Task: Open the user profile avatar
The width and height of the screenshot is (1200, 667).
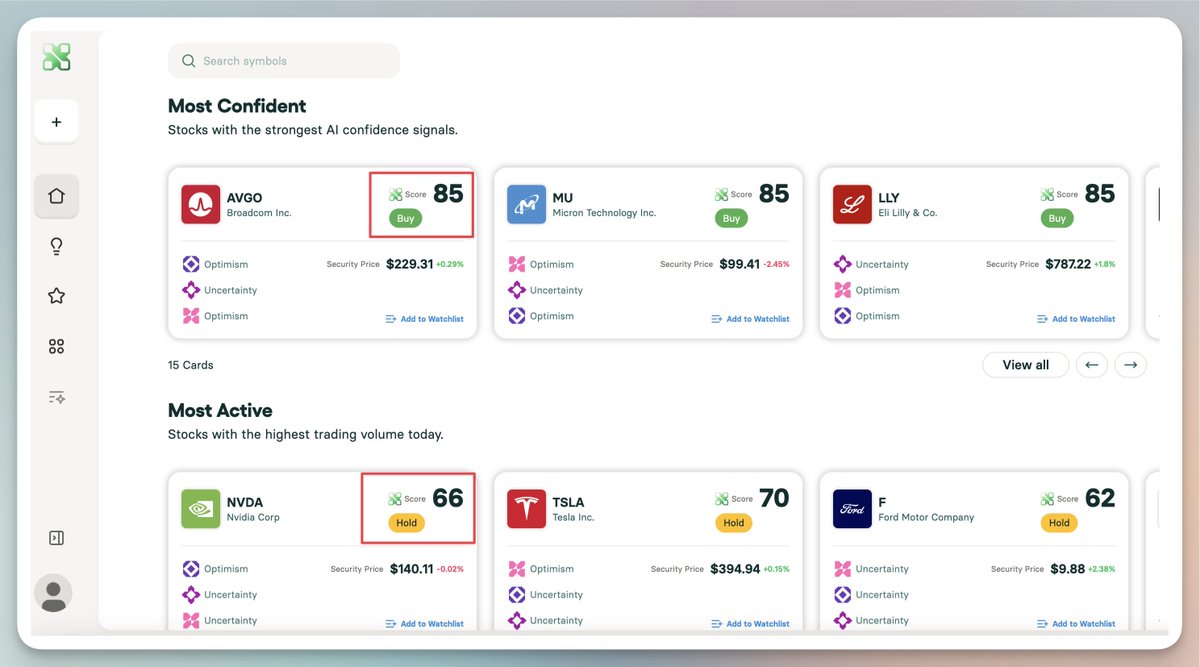Action: pyautogui.click(x=53, y=593)
